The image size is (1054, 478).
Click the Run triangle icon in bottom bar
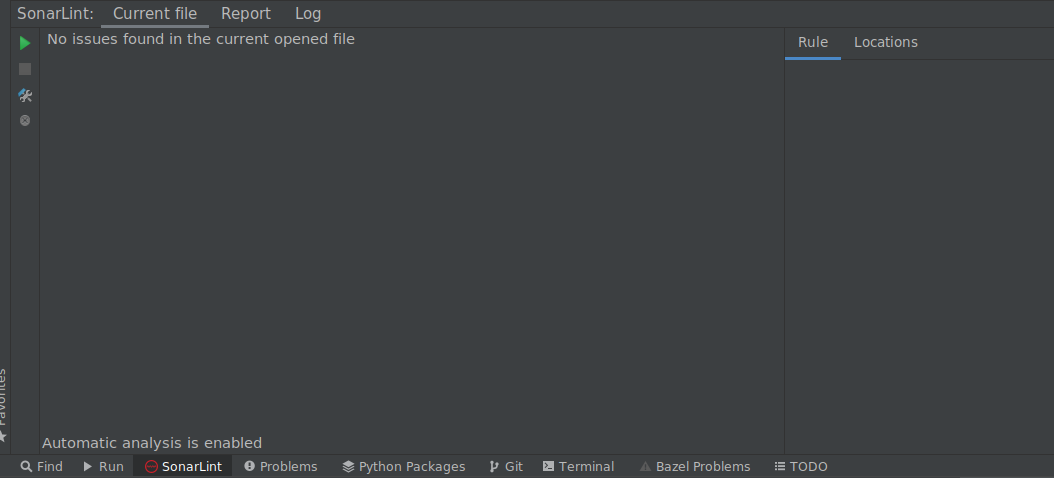[x=88, y=467]
